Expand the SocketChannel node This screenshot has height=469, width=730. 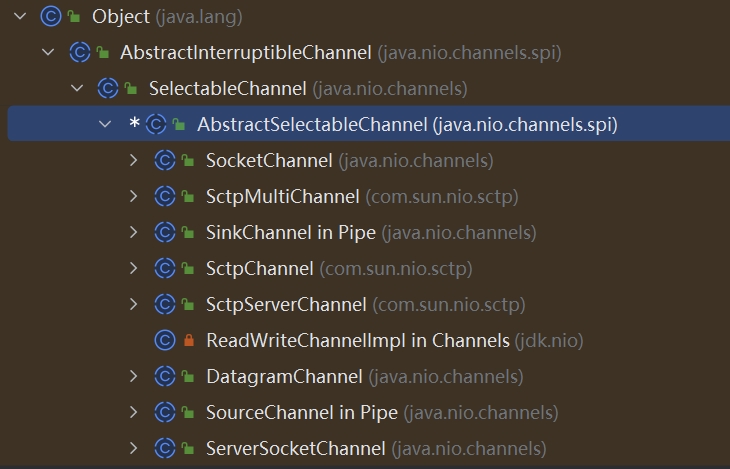[134, 161]
